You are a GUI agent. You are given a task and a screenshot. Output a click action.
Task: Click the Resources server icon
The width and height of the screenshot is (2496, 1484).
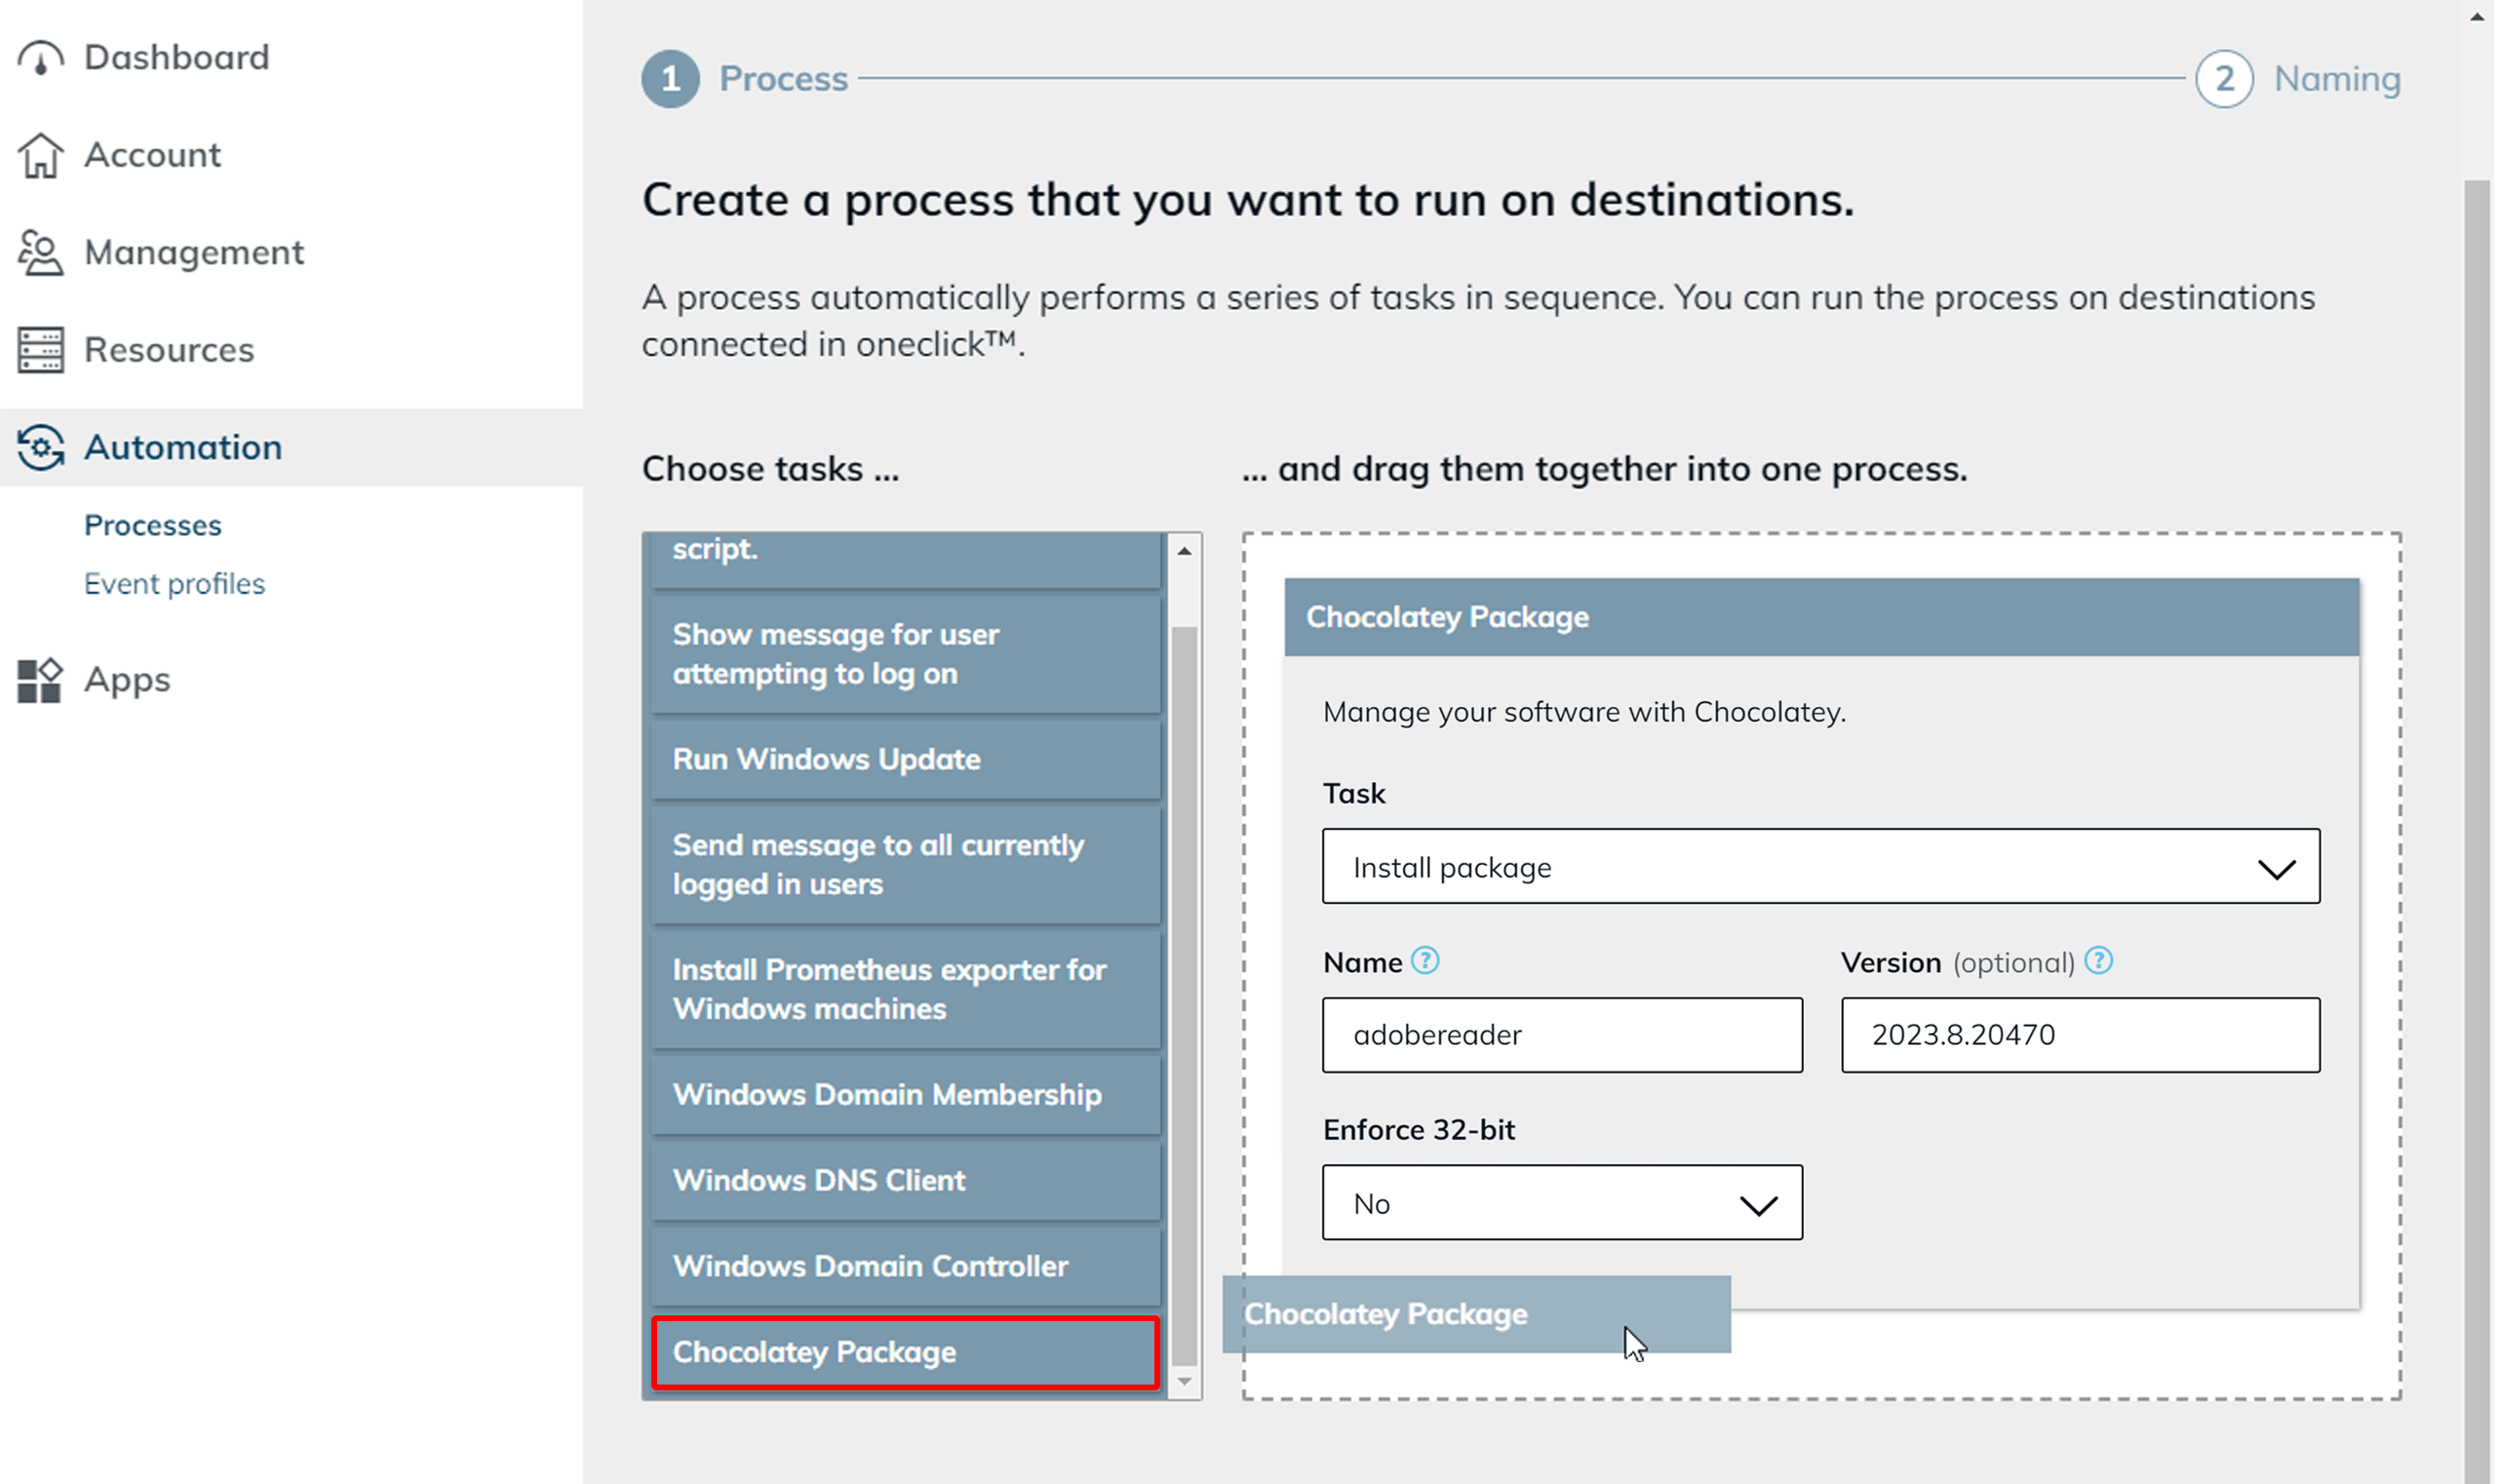pos(40,350)
